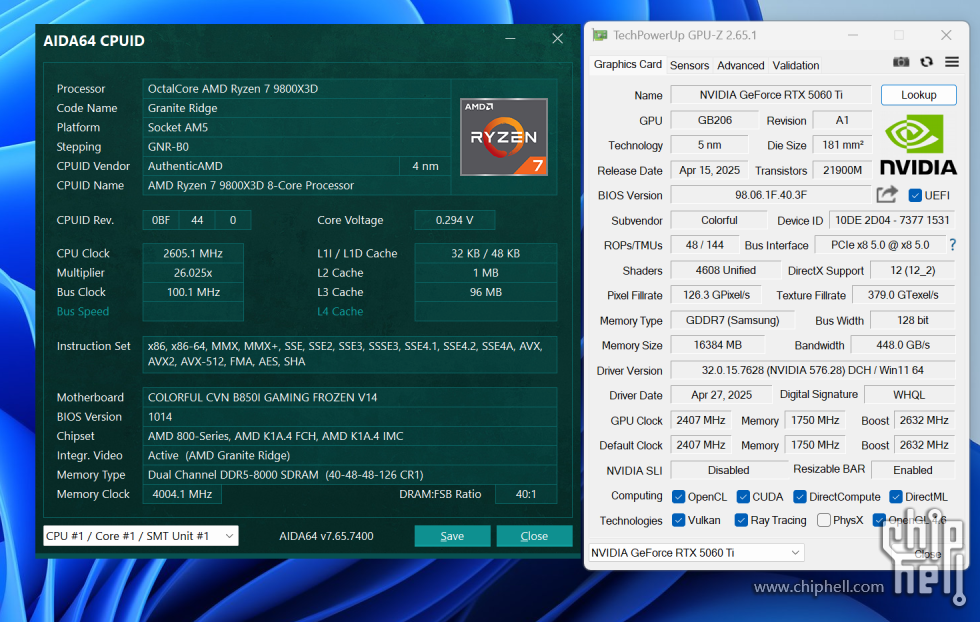This screenshot has width=980, height=622.
Task: Click the Driver Version field
Action: coord(812,370)
